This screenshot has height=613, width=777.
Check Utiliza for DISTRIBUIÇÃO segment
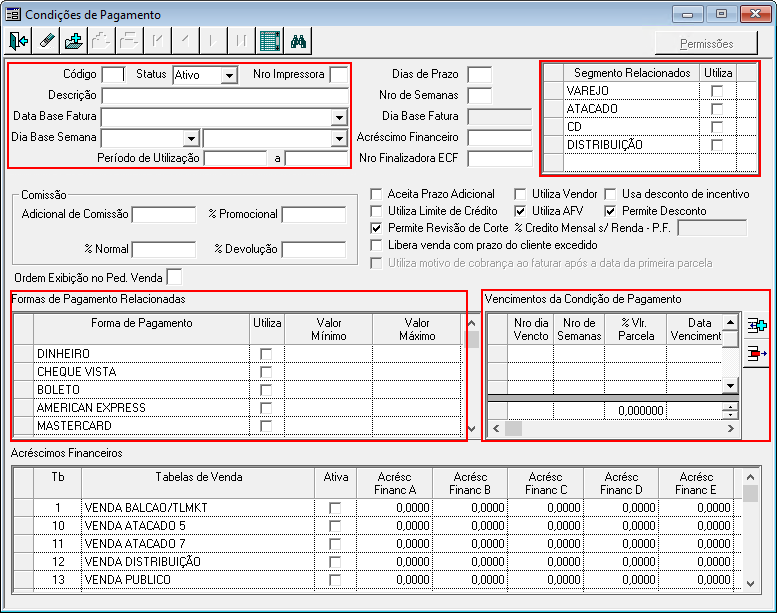tap(717, 145)
